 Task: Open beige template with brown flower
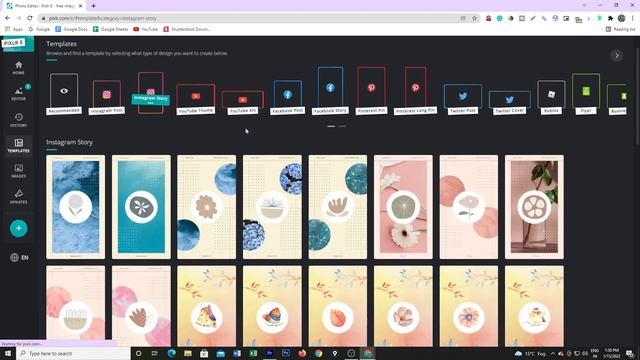(207, 207)
